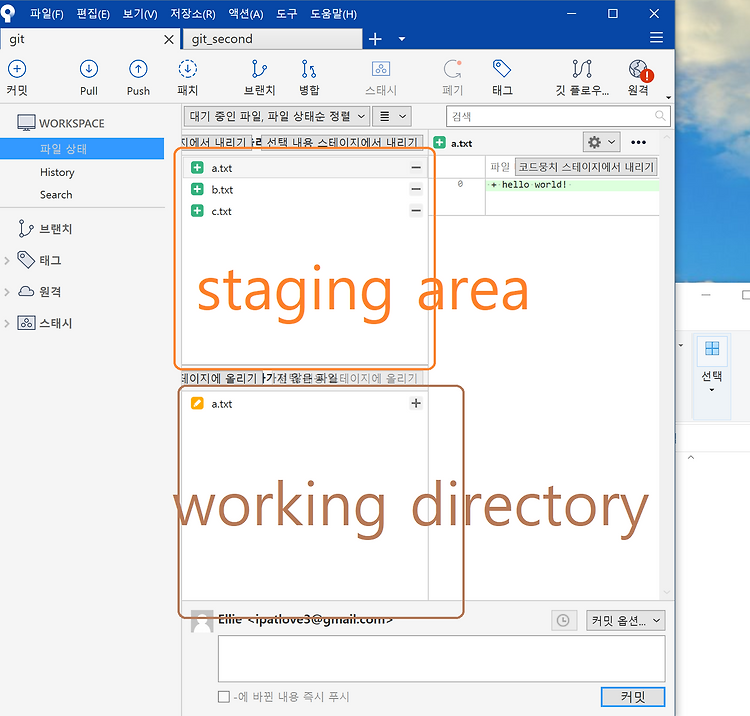Open the Help (도움말) menu
This screenshot has height=716, width=750.
tap(333, 14)
